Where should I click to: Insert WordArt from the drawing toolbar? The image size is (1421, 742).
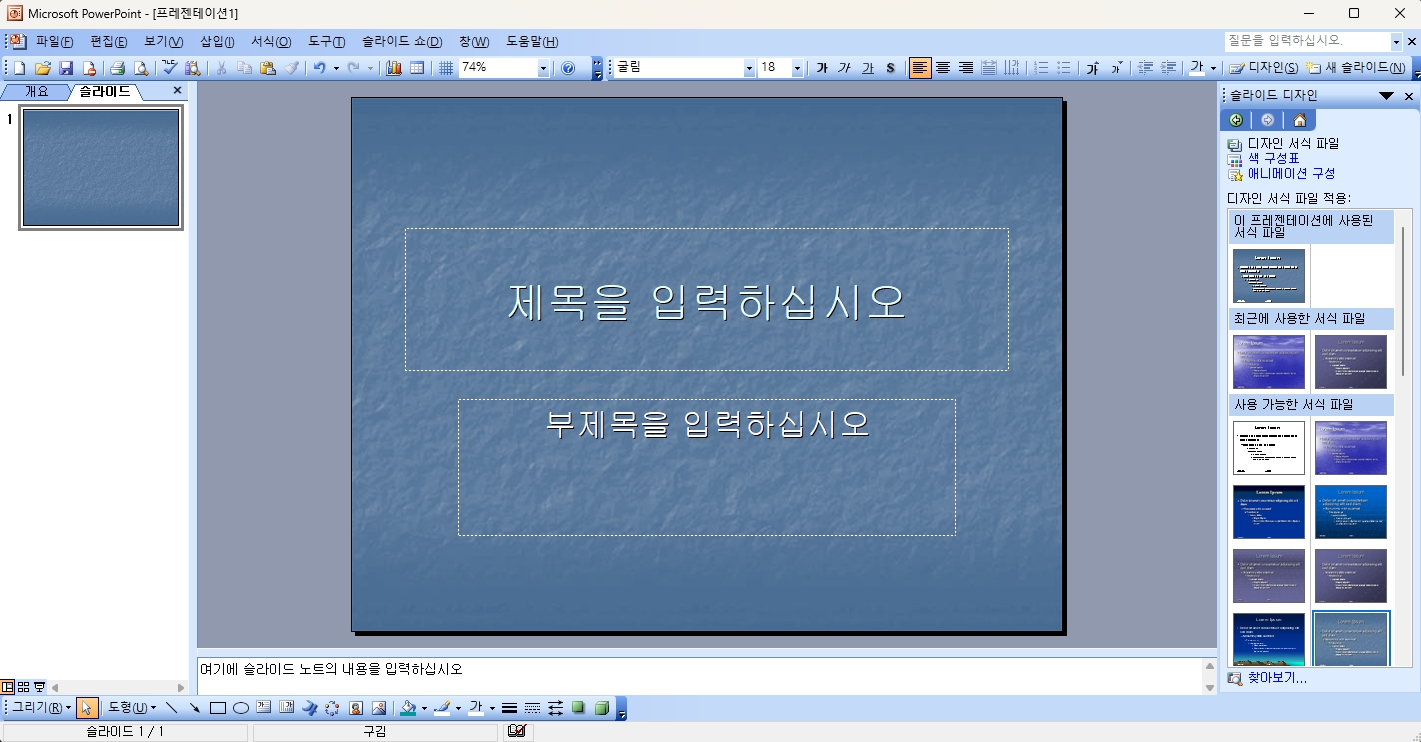tap(309, 708)
